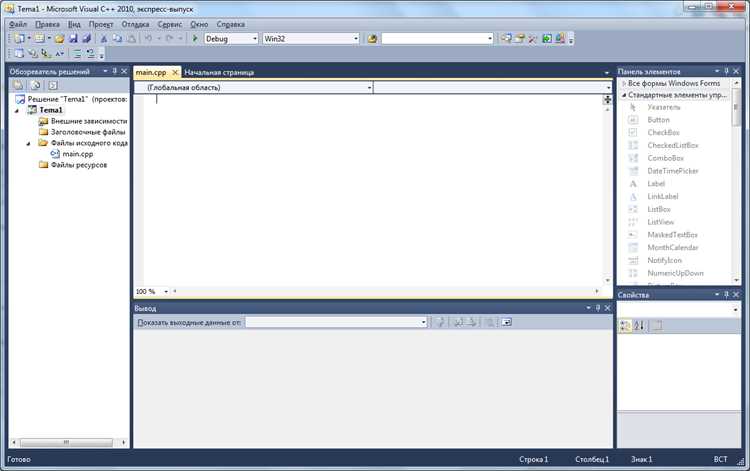Click the Solution Explorer horizontal scrollbar thumb
This screenshot has height=471, width=750.
[x=66, y=442]
